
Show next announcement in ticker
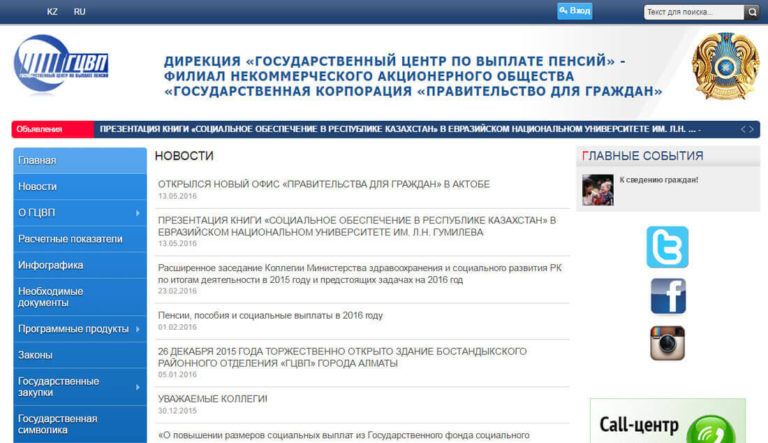click(x=753, y=129)
